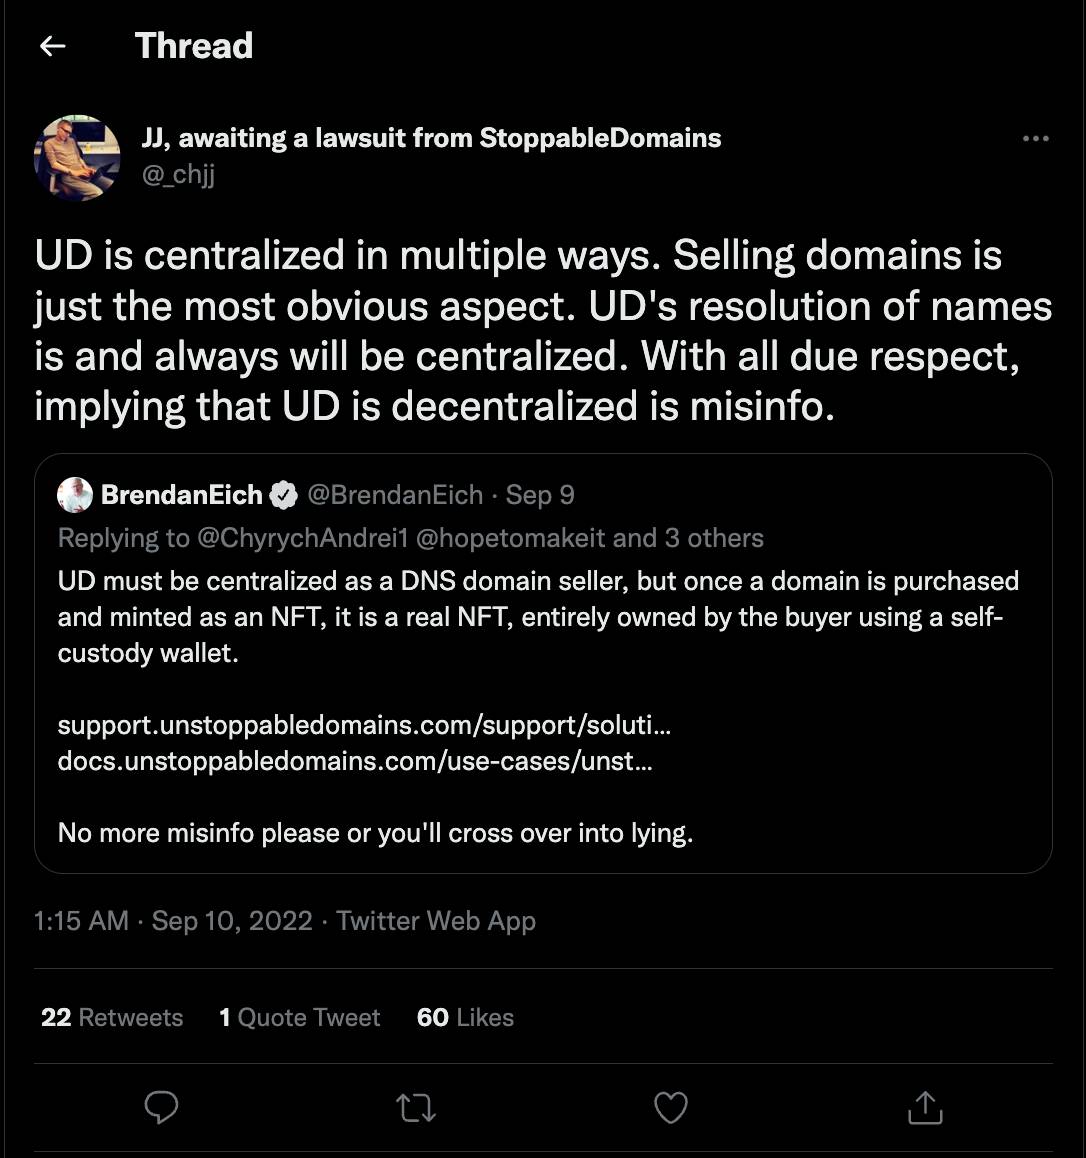Click the Sep 9 date on quoted tweet

tap(540, 495)
